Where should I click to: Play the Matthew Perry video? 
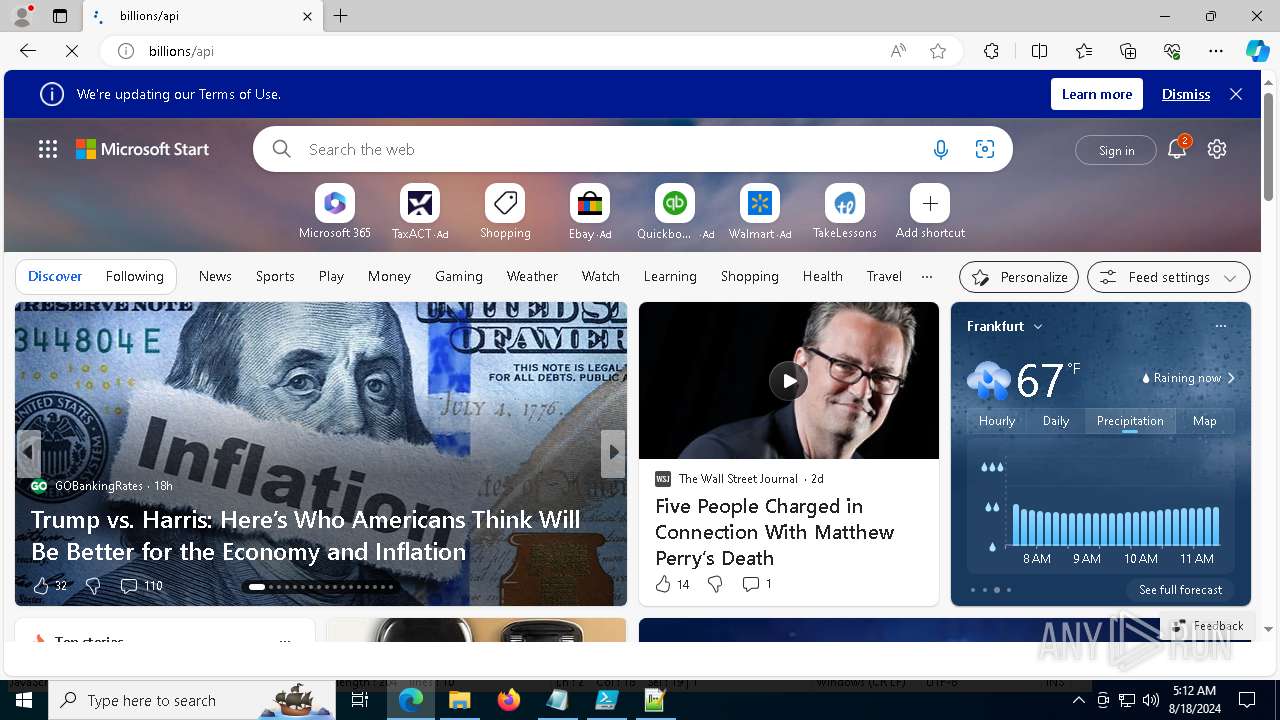click(x=788, y=380)
